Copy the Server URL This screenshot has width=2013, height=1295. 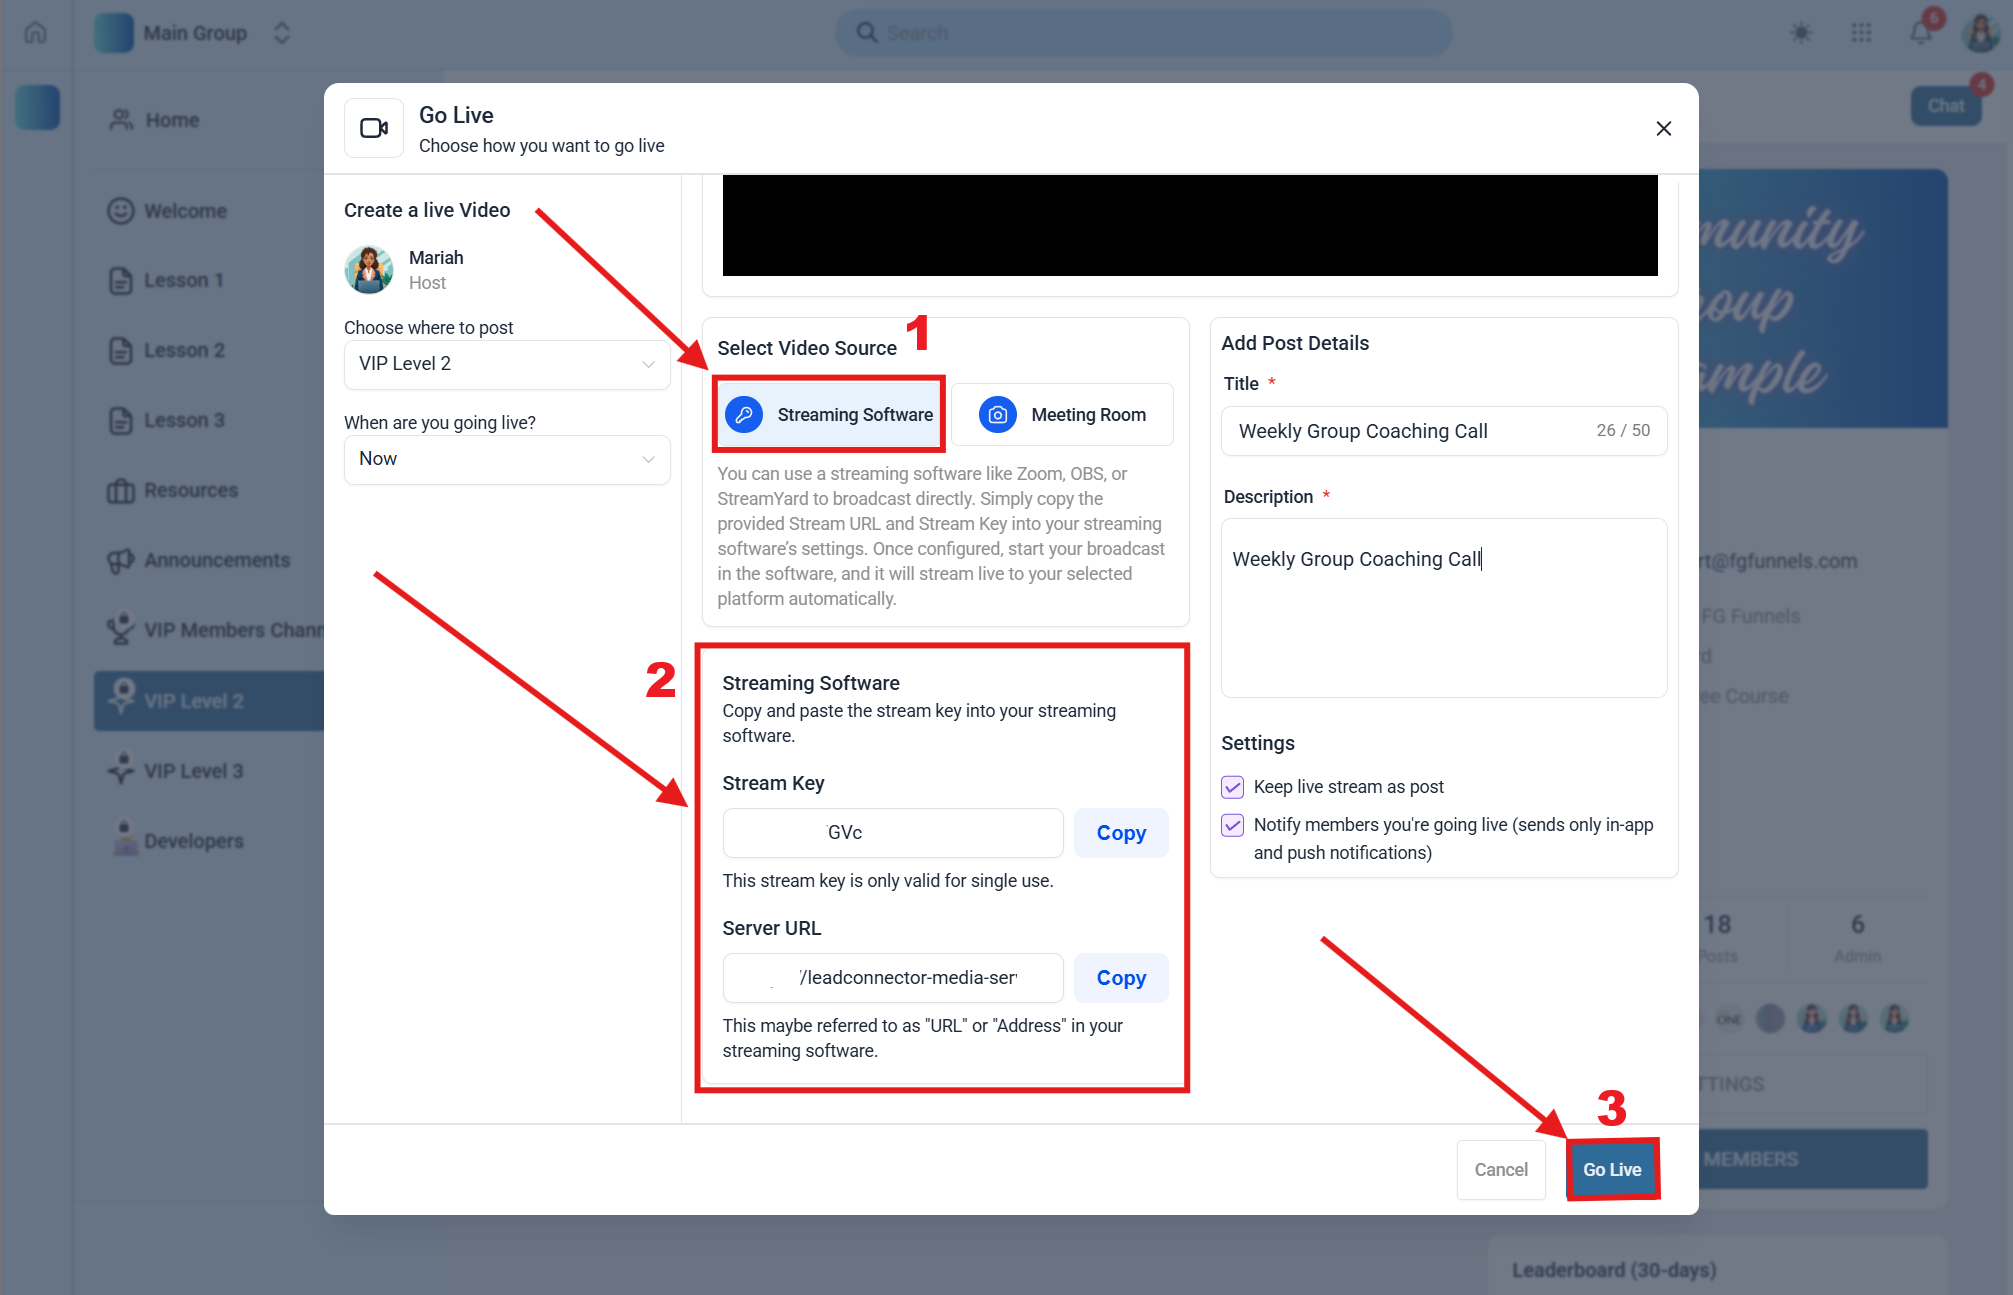tap(1121, 978)
